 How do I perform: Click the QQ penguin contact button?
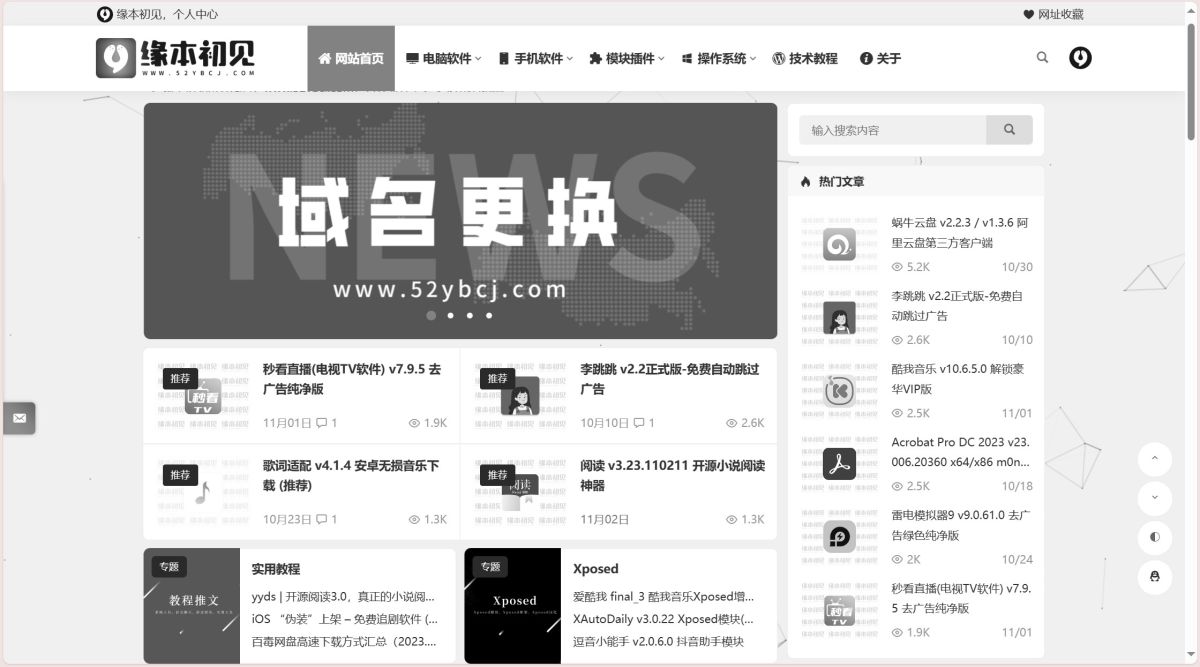1155,577
